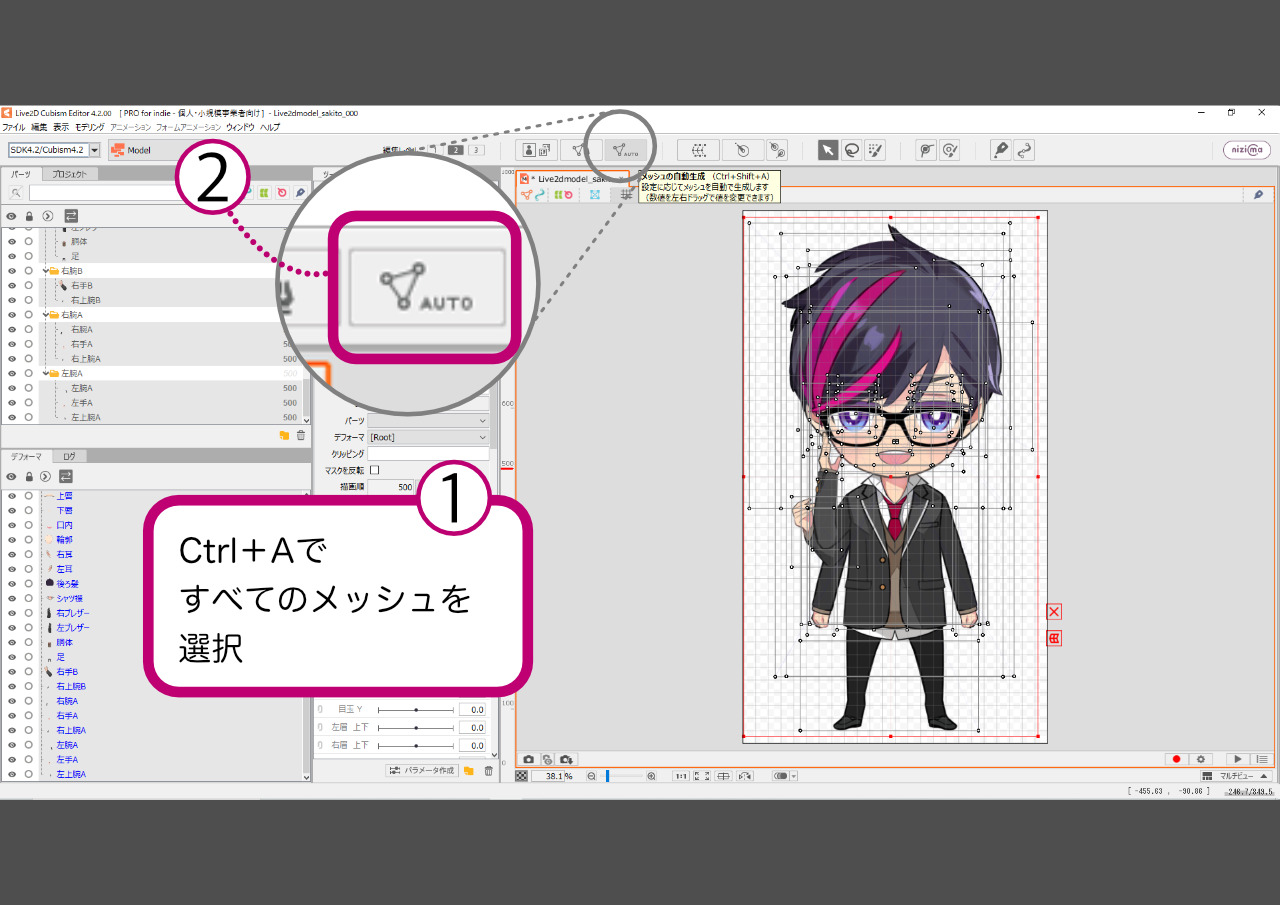Screen dimensions: 1280x905
Task: Select the Live2dmodel_saki canvas tab
Action: coord(573,178)
